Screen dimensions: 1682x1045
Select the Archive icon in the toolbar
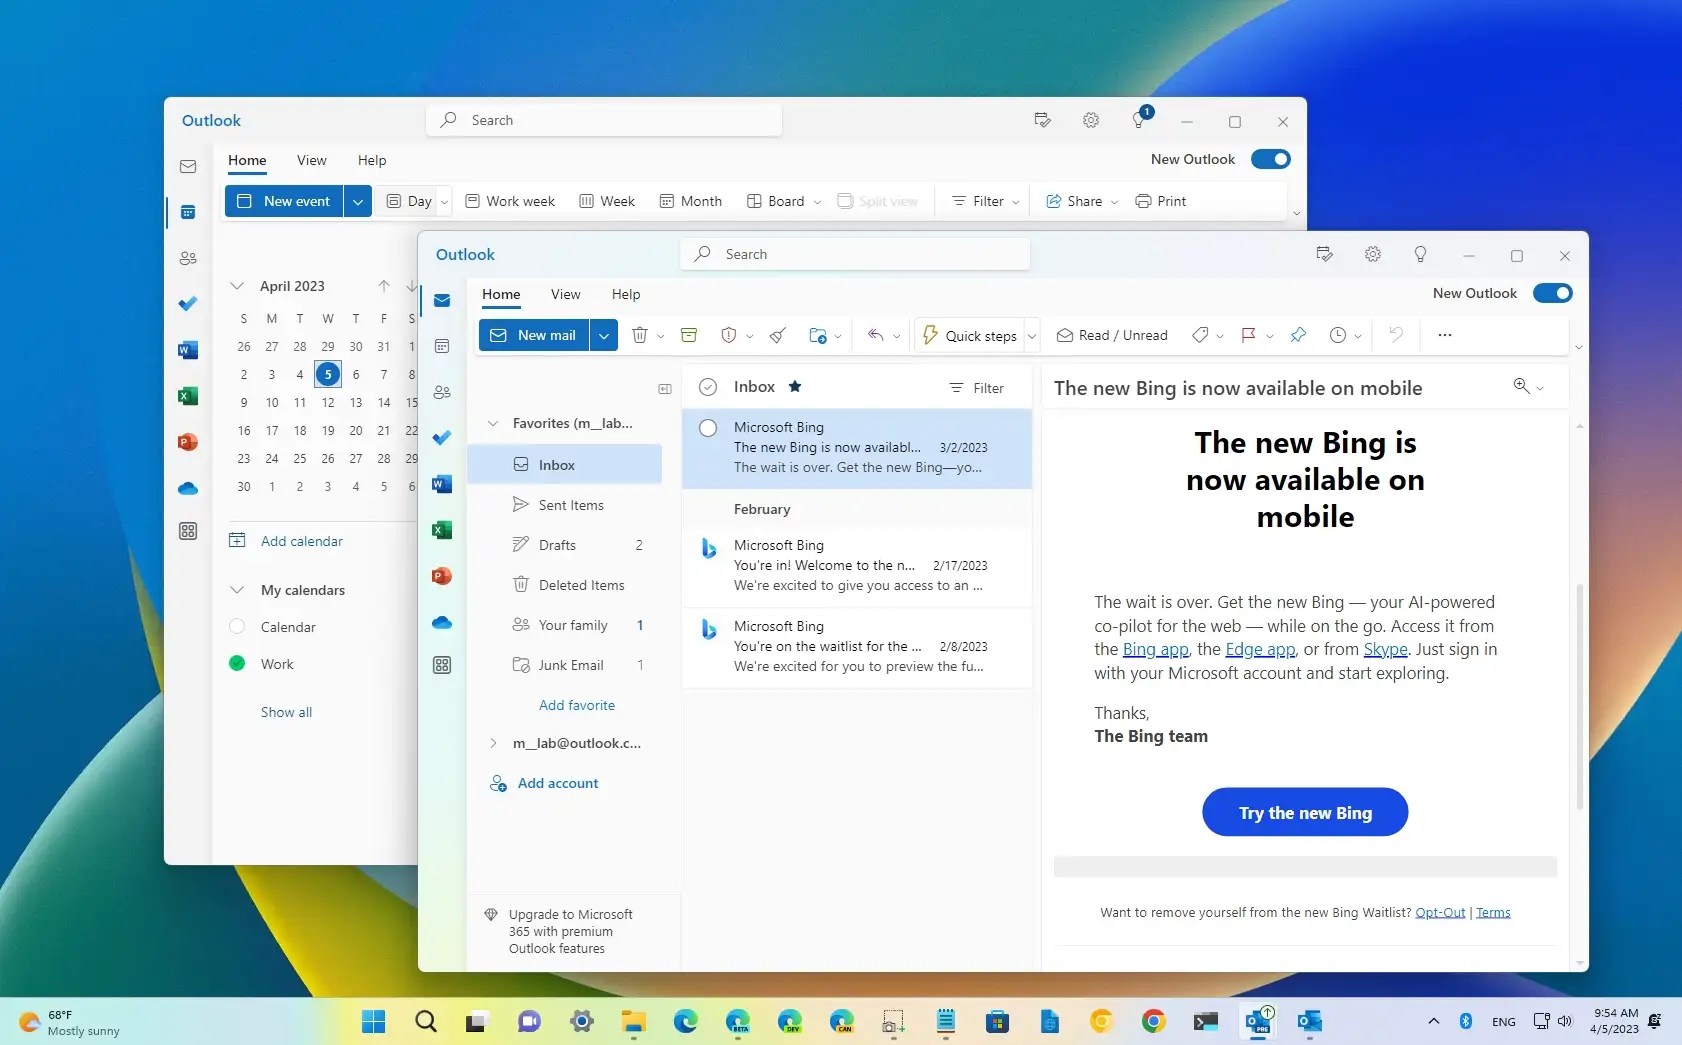click(688, 335)
